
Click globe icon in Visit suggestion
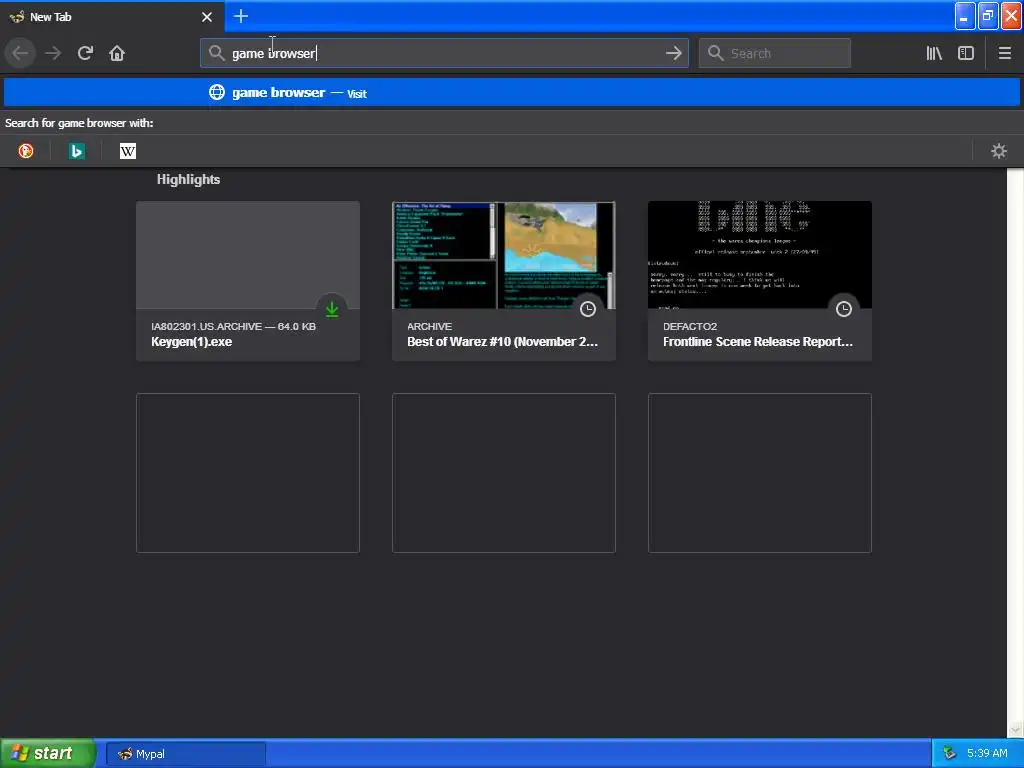tap(217, 92)
